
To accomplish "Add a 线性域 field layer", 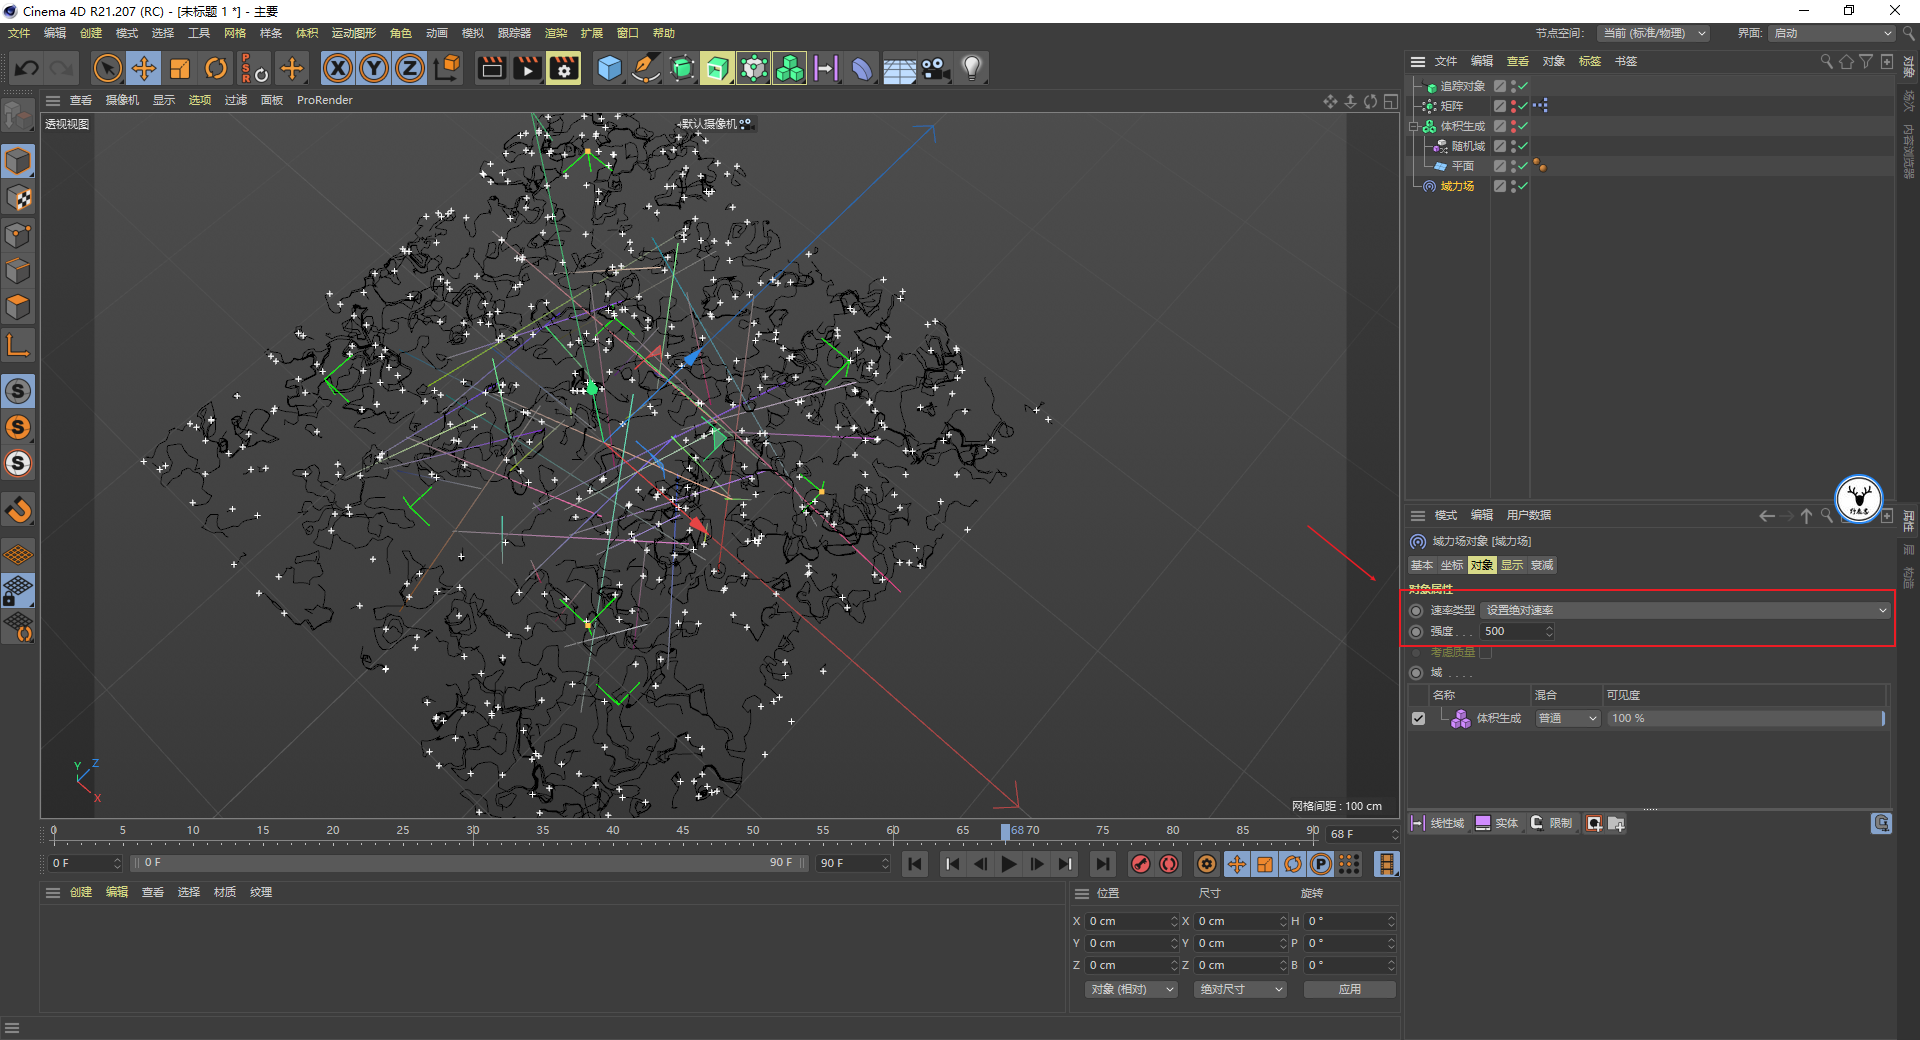I will (1438, 823).
